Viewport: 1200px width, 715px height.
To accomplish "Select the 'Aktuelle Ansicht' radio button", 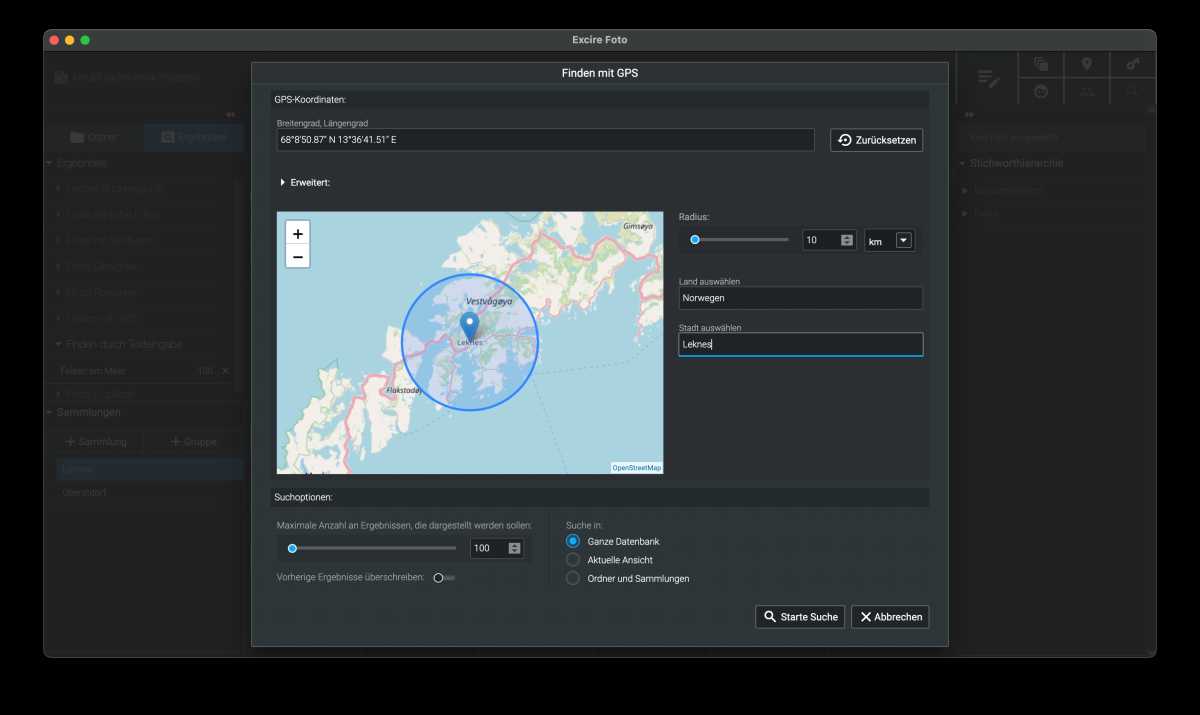I will click(573, 560).
